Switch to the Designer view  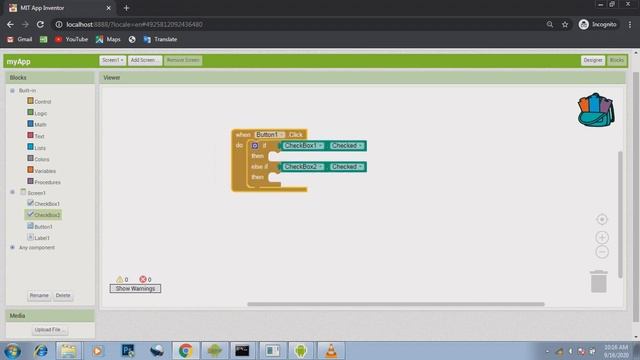click(593, 60)
